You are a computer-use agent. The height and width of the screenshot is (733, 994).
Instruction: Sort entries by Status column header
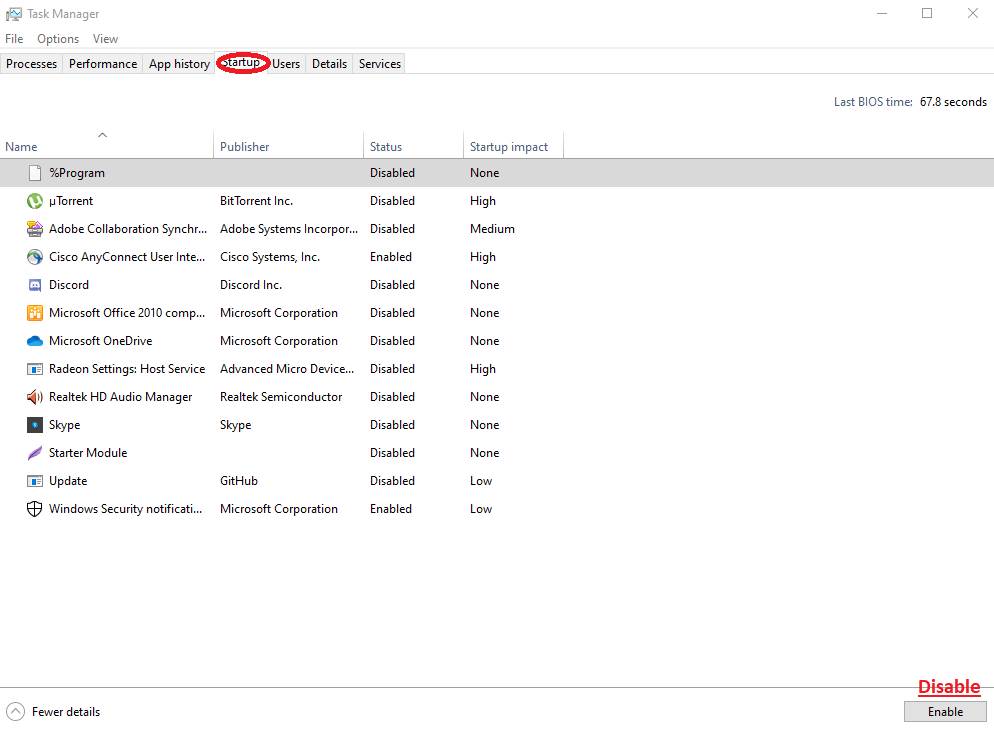coord(386,147)
